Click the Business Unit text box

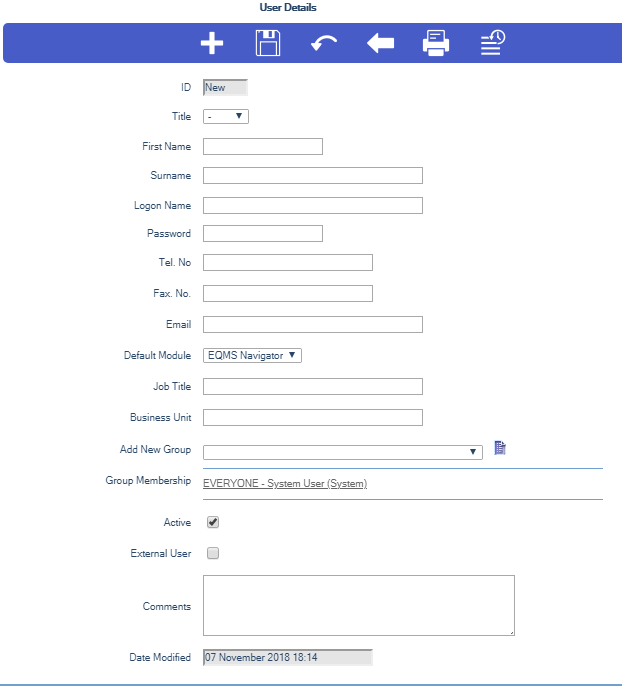(313, 417)
